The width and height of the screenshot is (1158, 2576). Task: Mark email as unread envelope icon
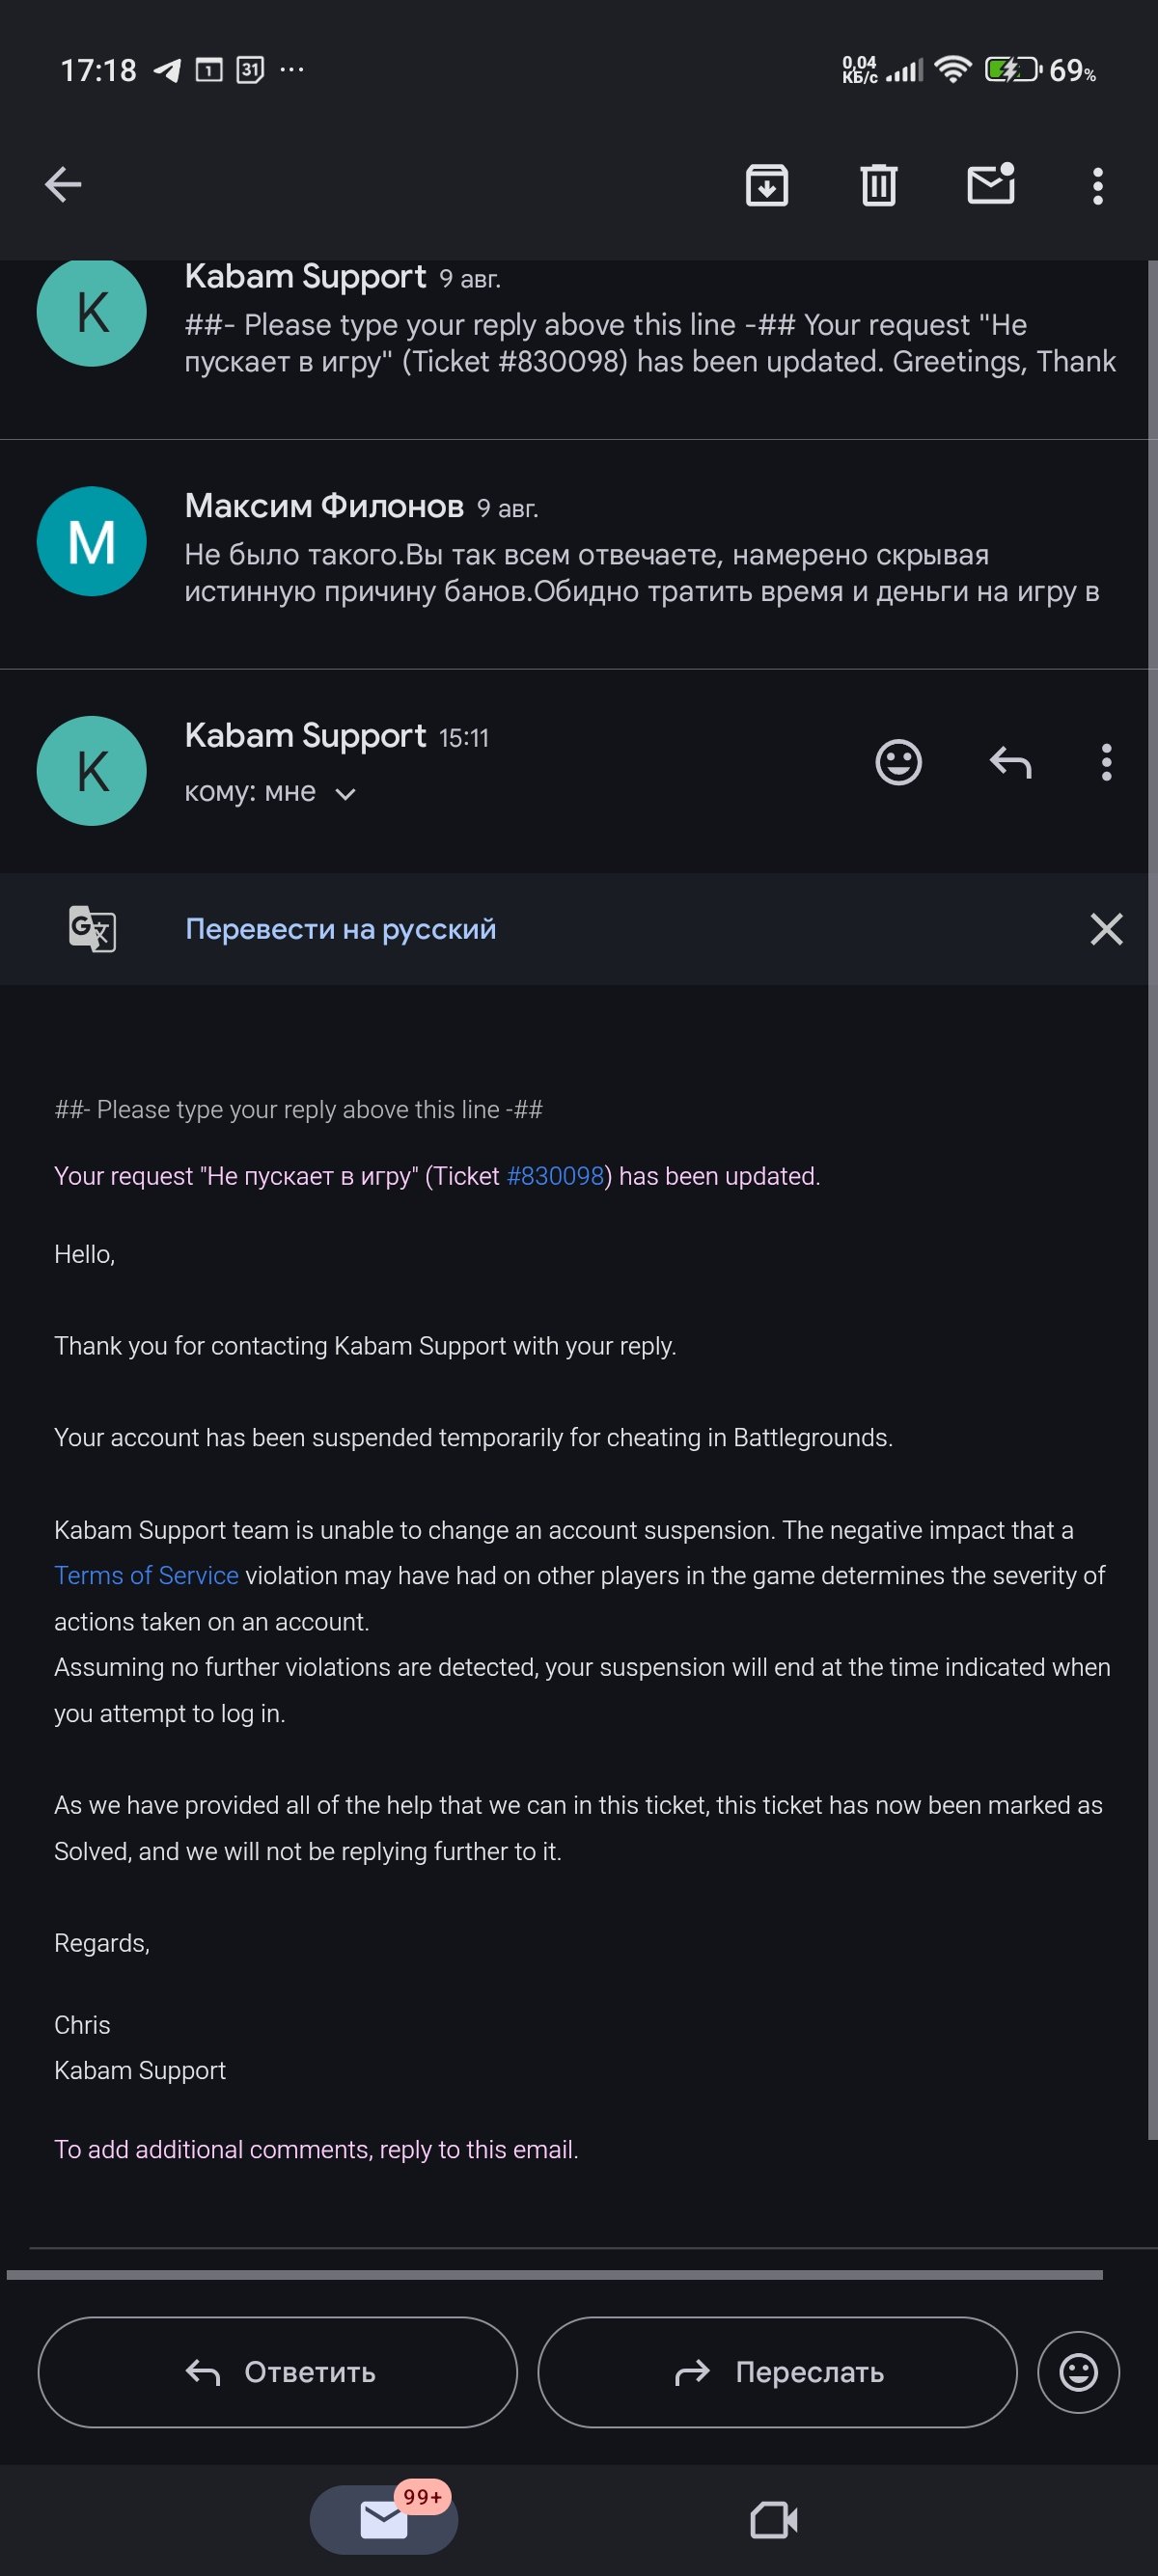pyautogui.click(x=991, y=184)
